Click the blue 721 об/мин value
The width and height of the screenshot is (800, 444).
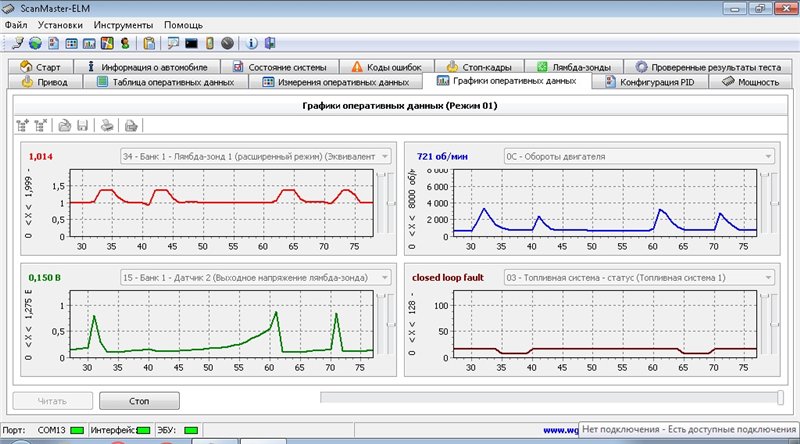[x=442, y=157]
